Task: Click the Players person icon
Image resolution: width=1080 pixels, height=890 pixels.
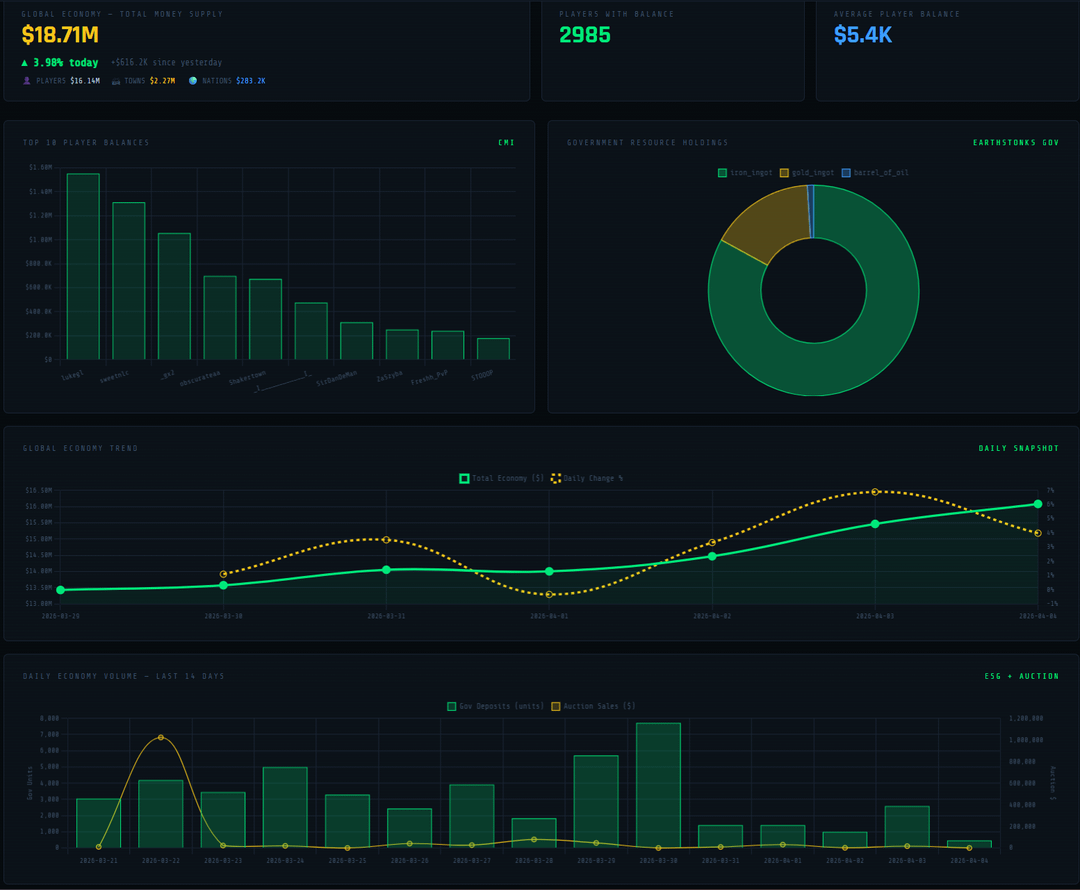Action: click(26, 81)
